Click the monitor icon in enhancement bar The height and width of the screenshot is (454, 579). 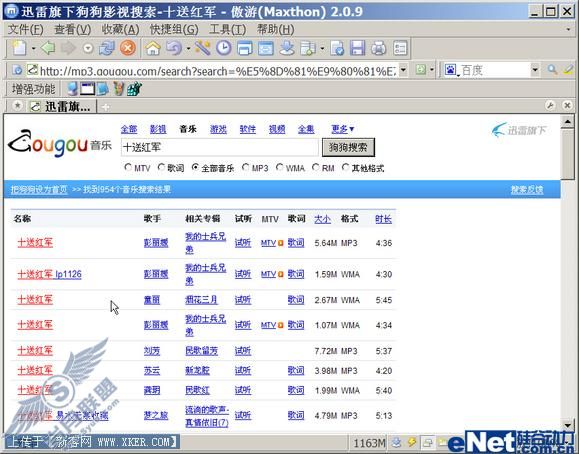(72, 89)
